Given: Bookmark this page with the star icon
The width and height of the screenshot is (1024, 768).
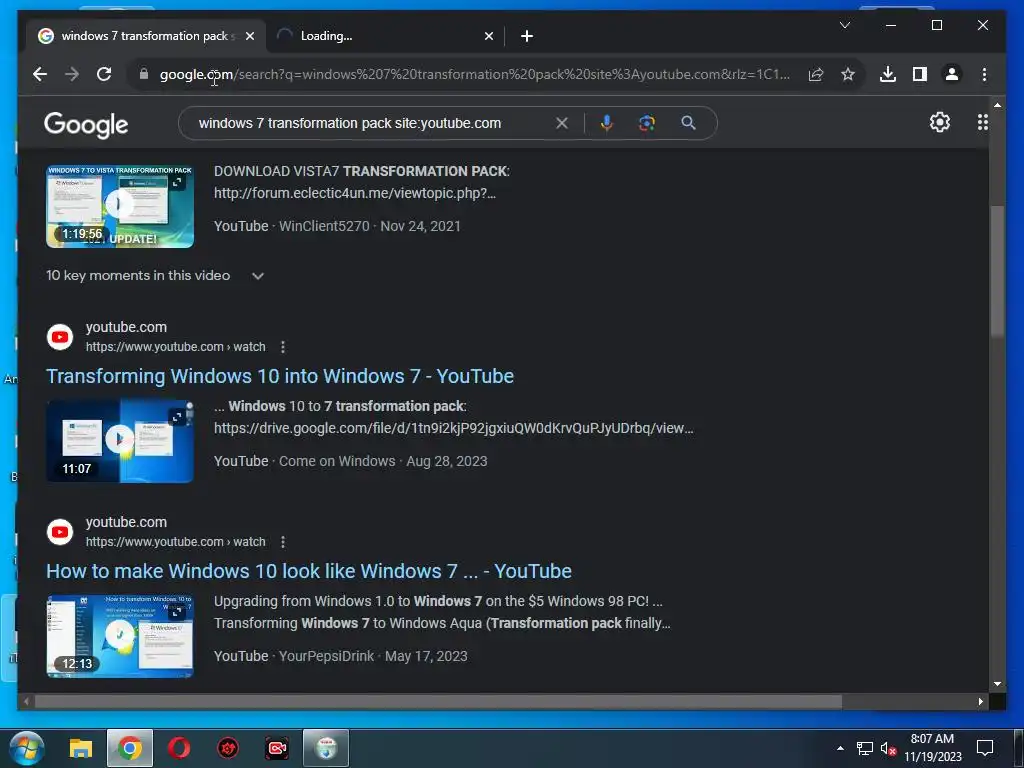Looking at the screenshot, I should pos(848,74).
